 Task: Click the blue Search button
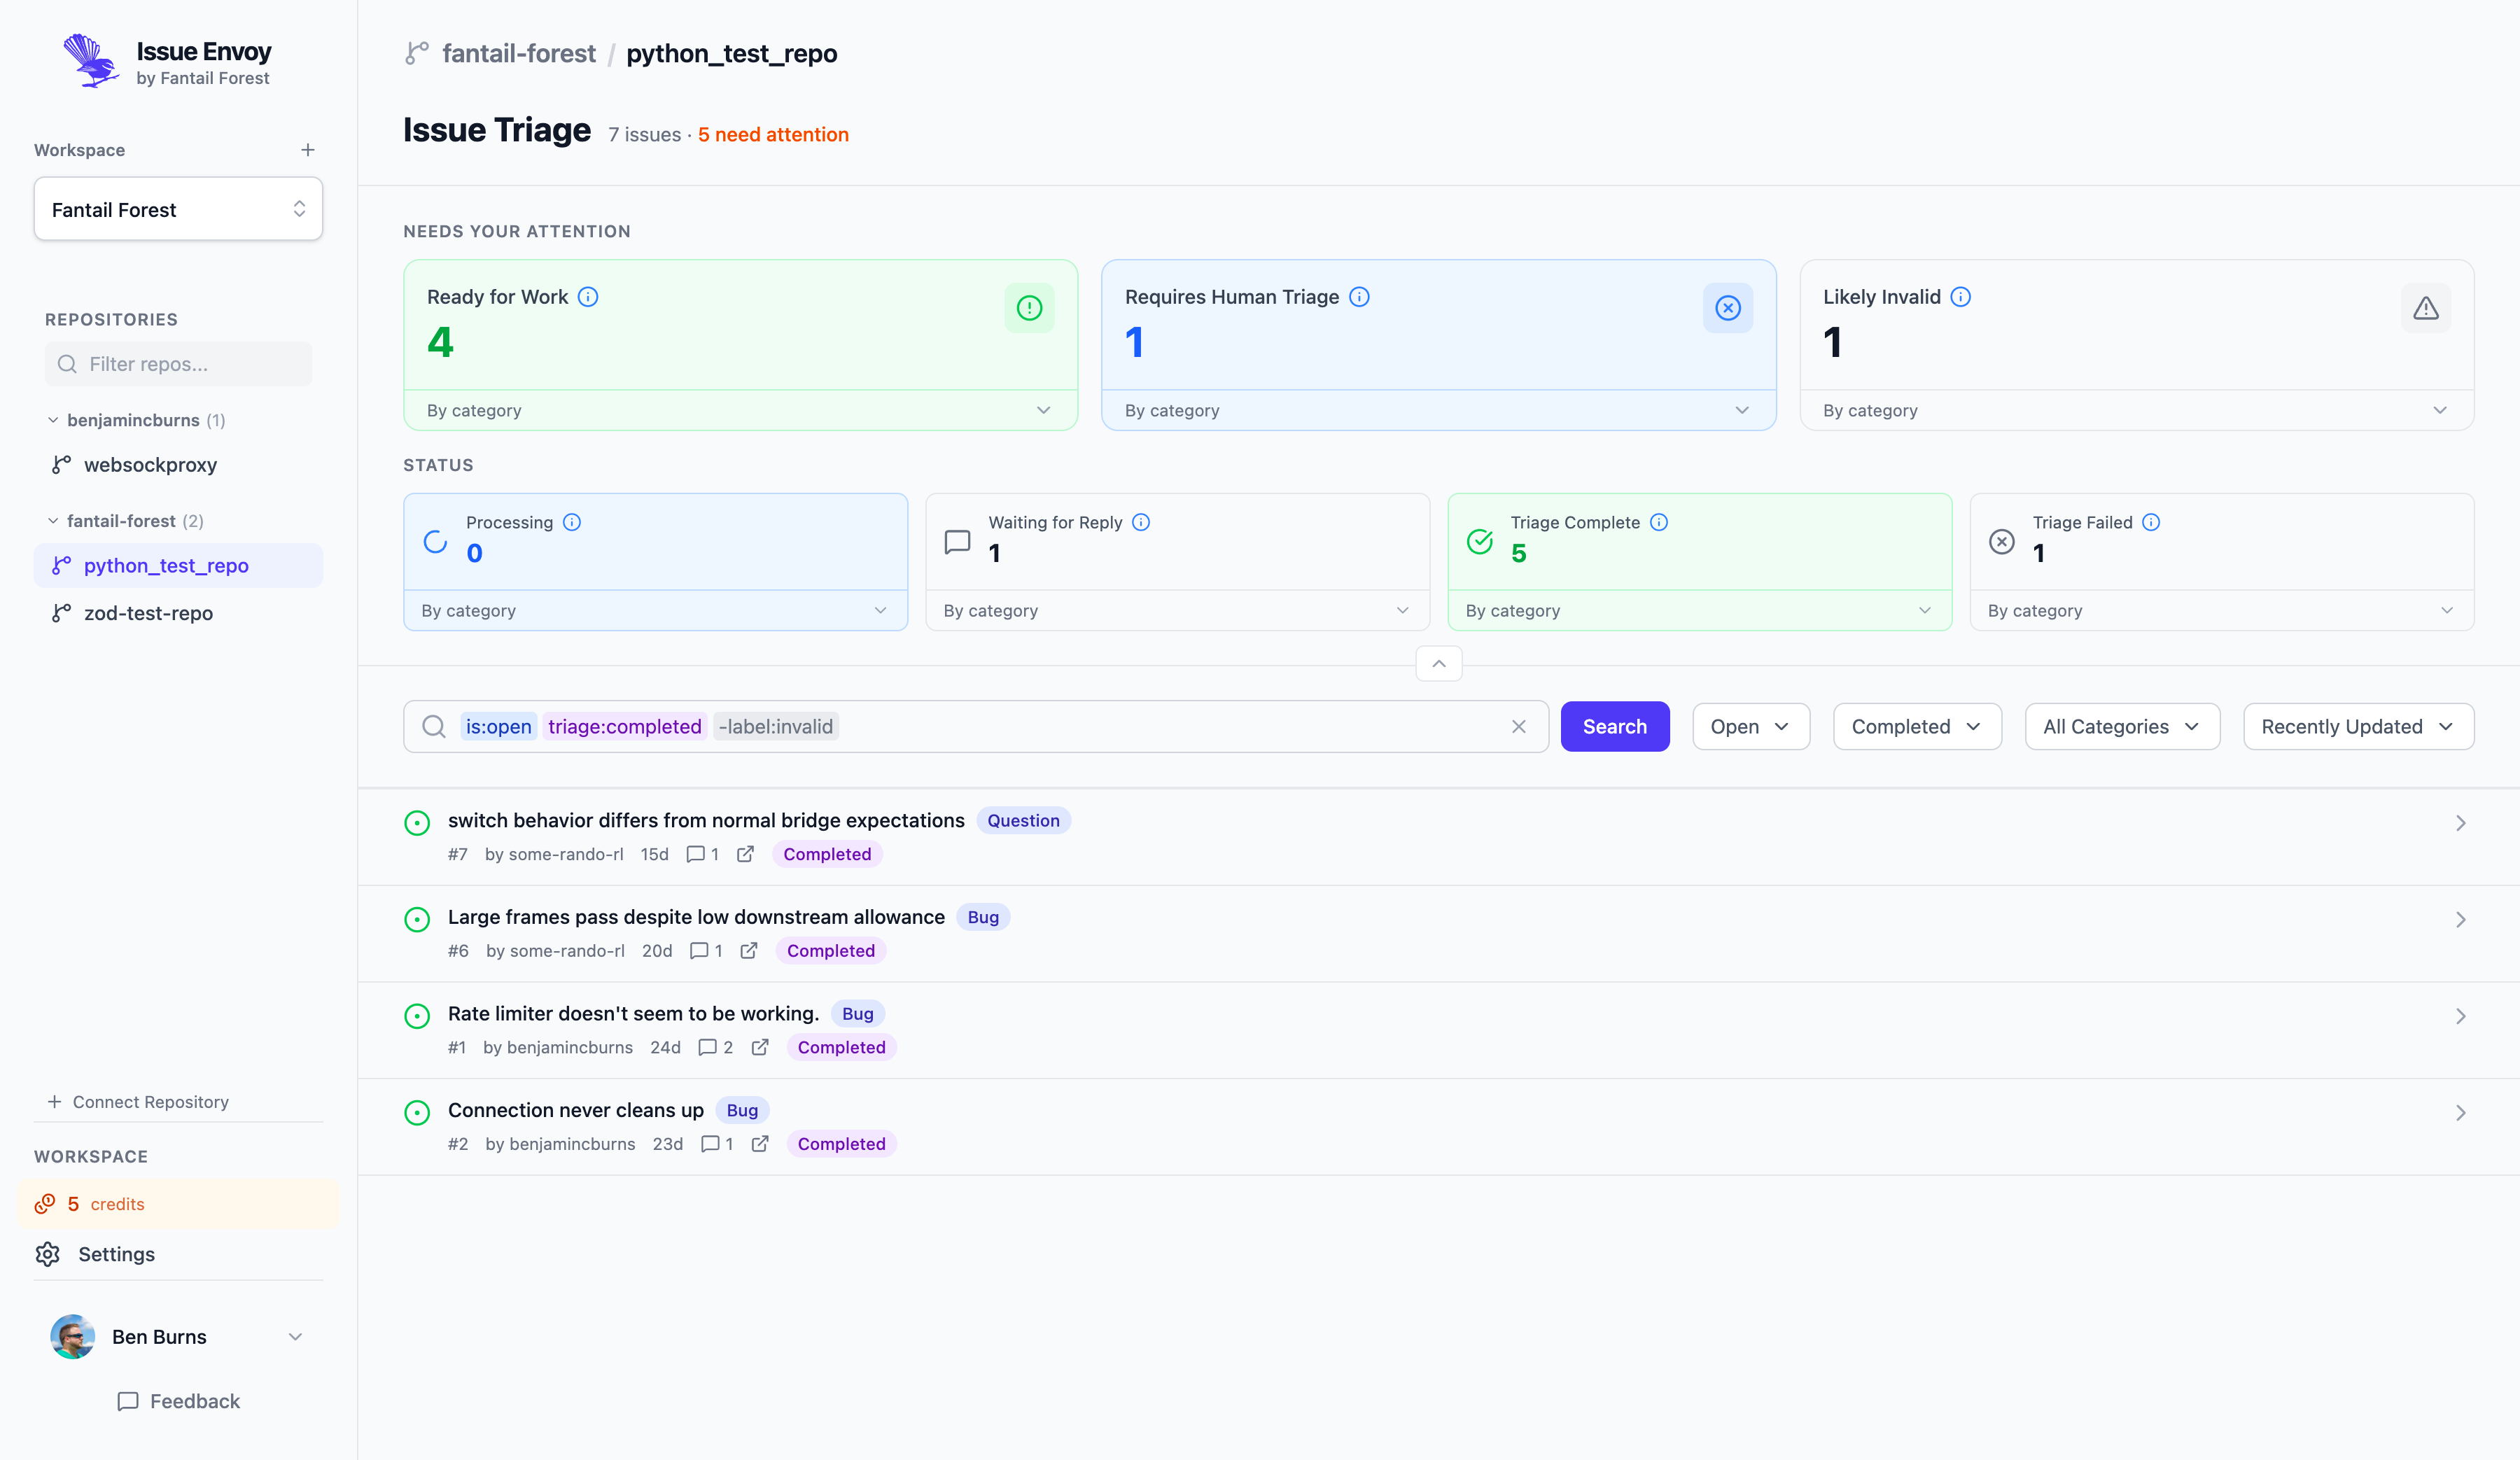pos(1614,727)
